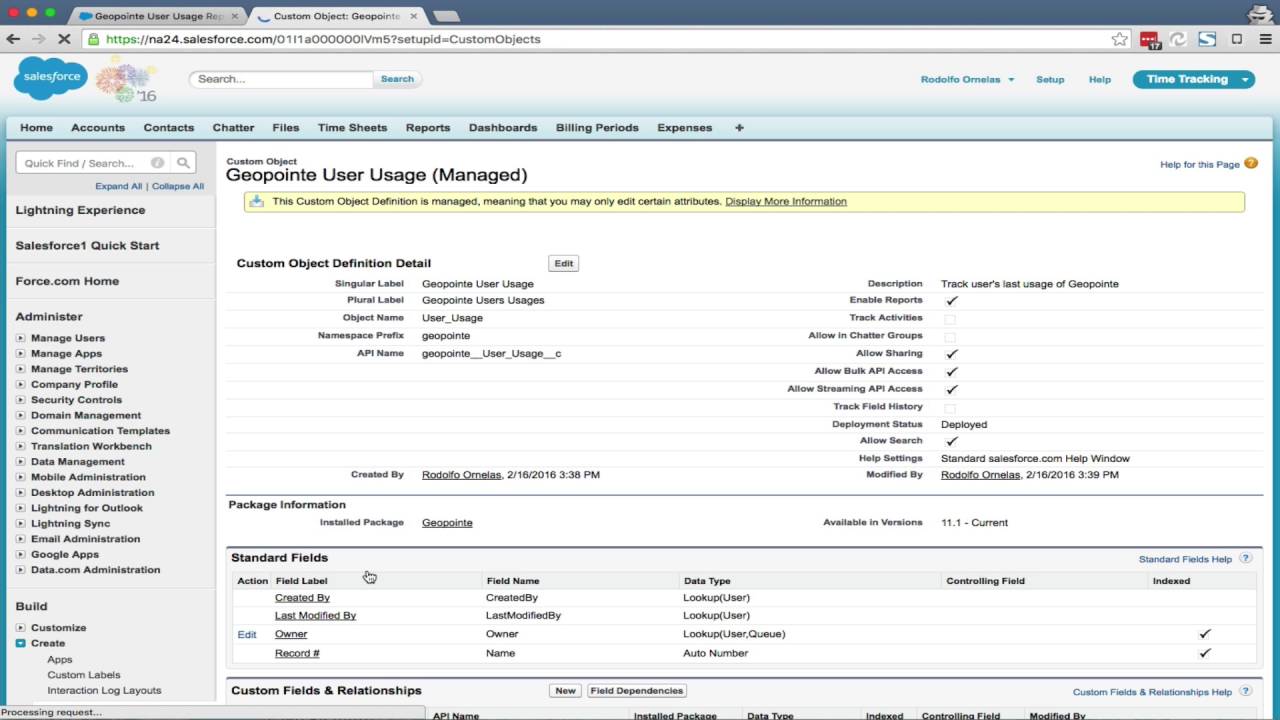Click the Standard Fields Help question icon

[1245, 559]
